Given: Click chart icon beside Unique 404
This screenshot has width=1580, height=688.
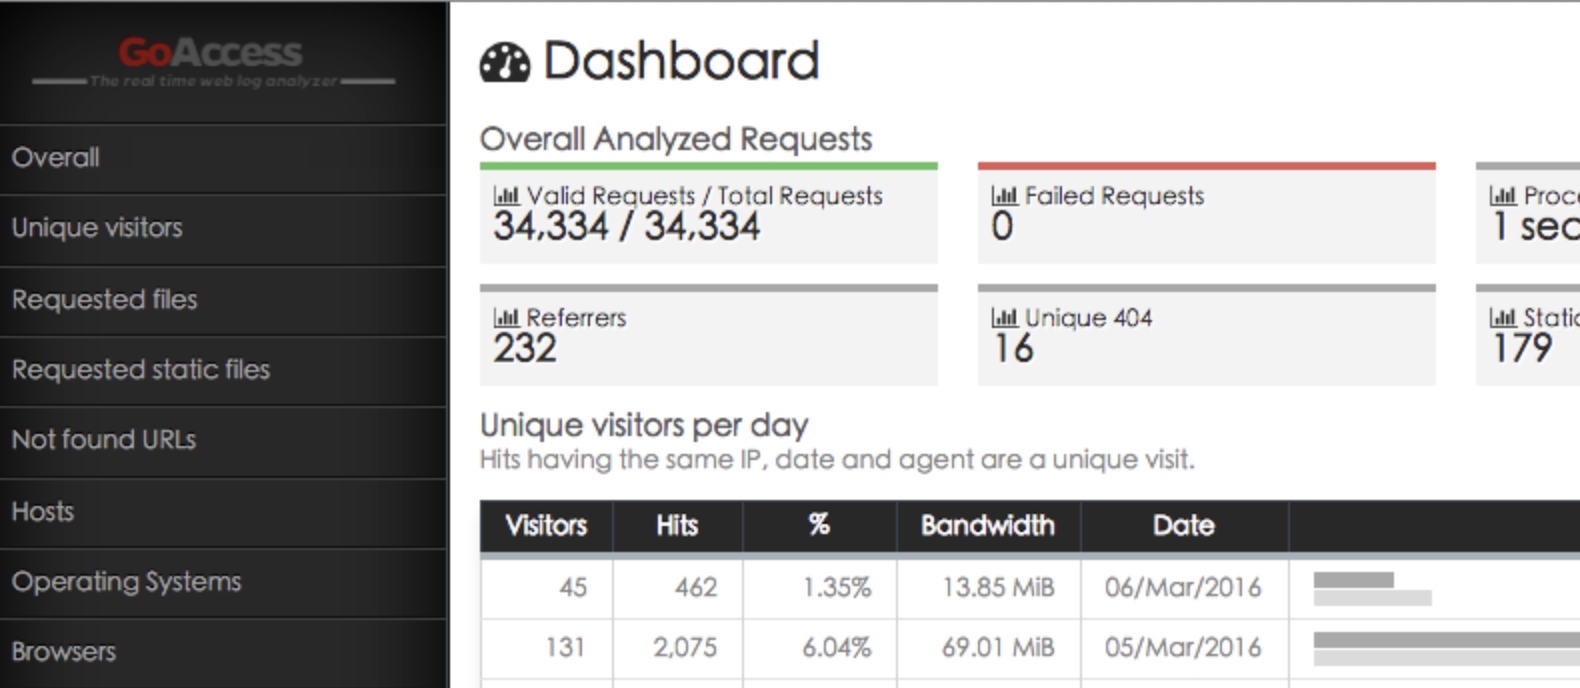Looking at the screenshot, I should [1004, 317].
